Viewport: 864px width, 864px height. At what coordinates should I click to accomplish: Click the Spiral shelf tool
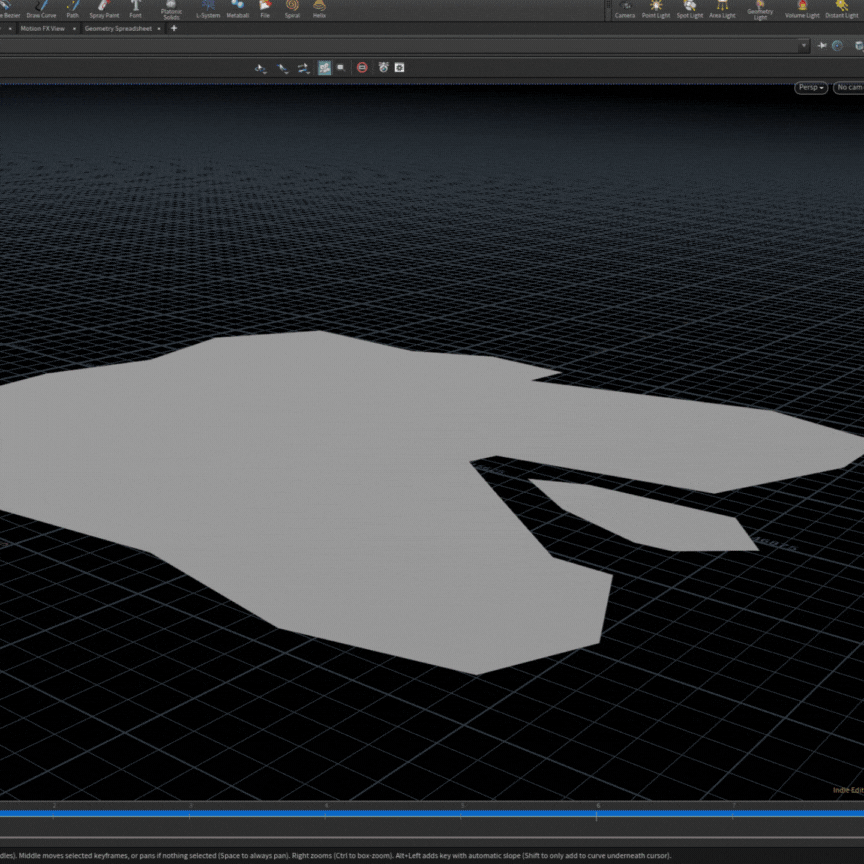292,9
